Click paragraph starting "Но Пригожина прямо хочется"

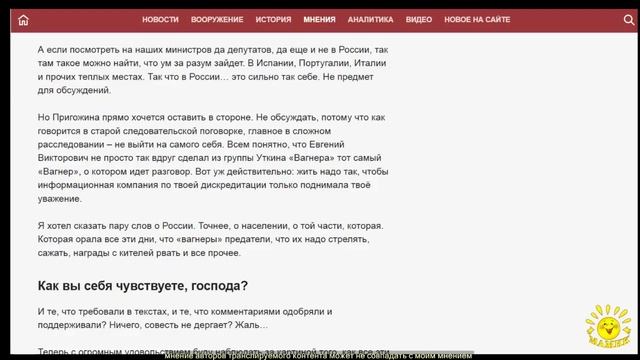(213, 158)
